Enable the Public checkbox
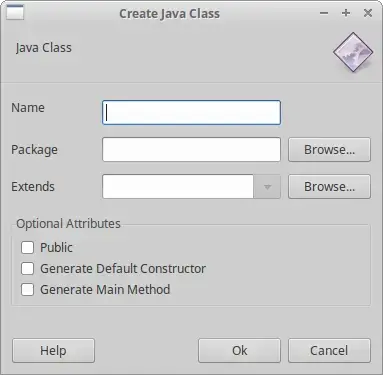Image resolution: width=383 pixels, height=375 pixels. [27, 248]
